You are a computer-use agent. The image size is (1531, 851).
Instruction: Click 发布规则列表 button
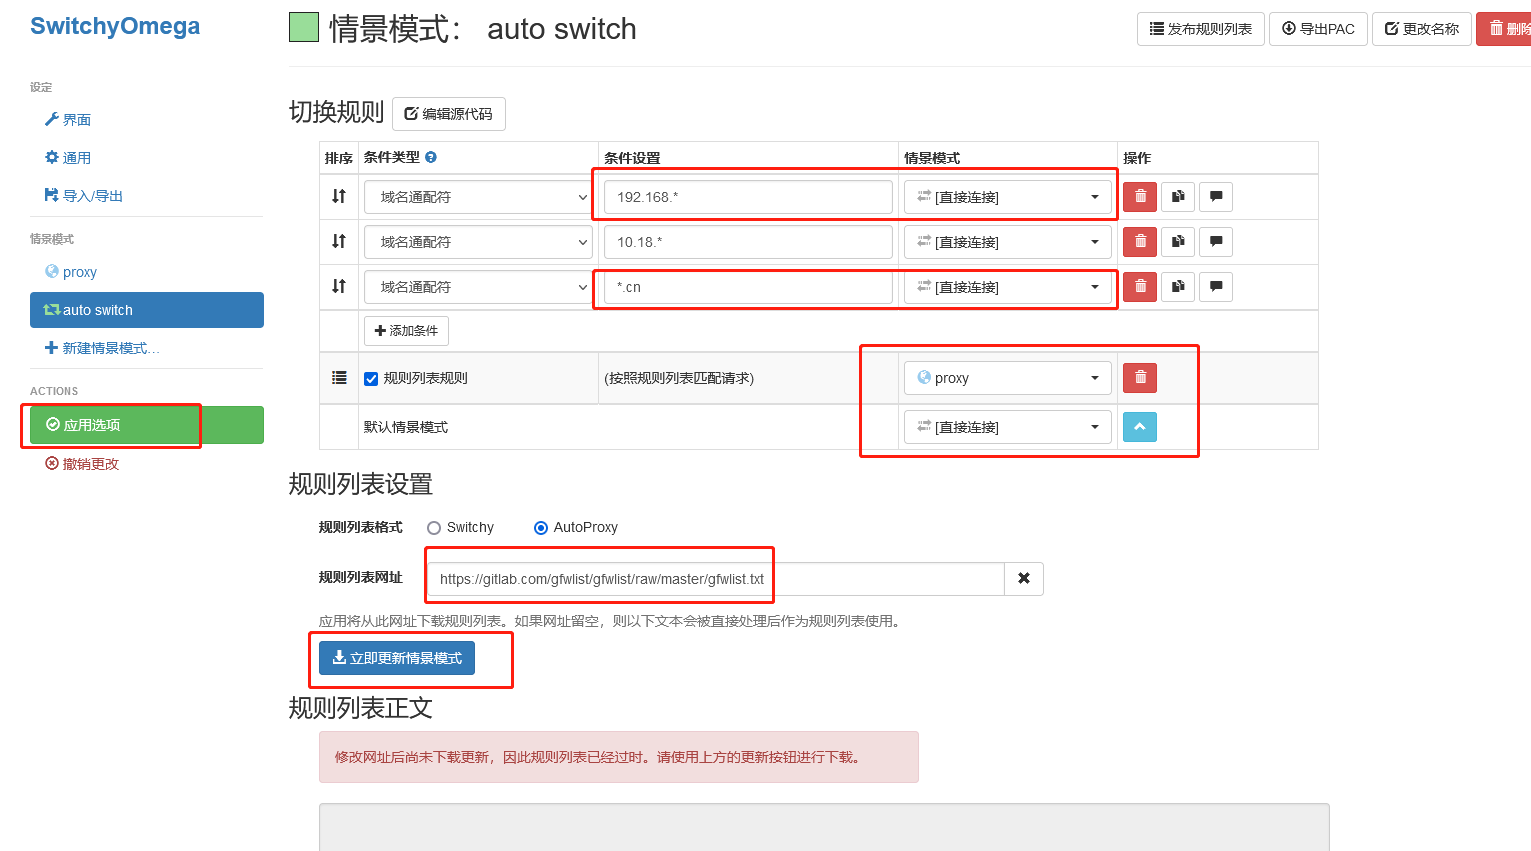1201,29
